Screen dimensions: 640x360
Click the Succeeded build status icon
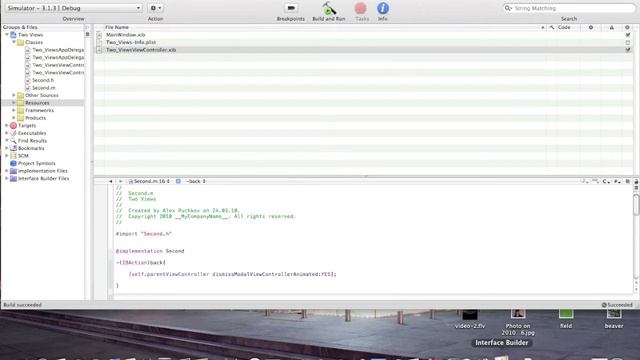pos(604,305)
